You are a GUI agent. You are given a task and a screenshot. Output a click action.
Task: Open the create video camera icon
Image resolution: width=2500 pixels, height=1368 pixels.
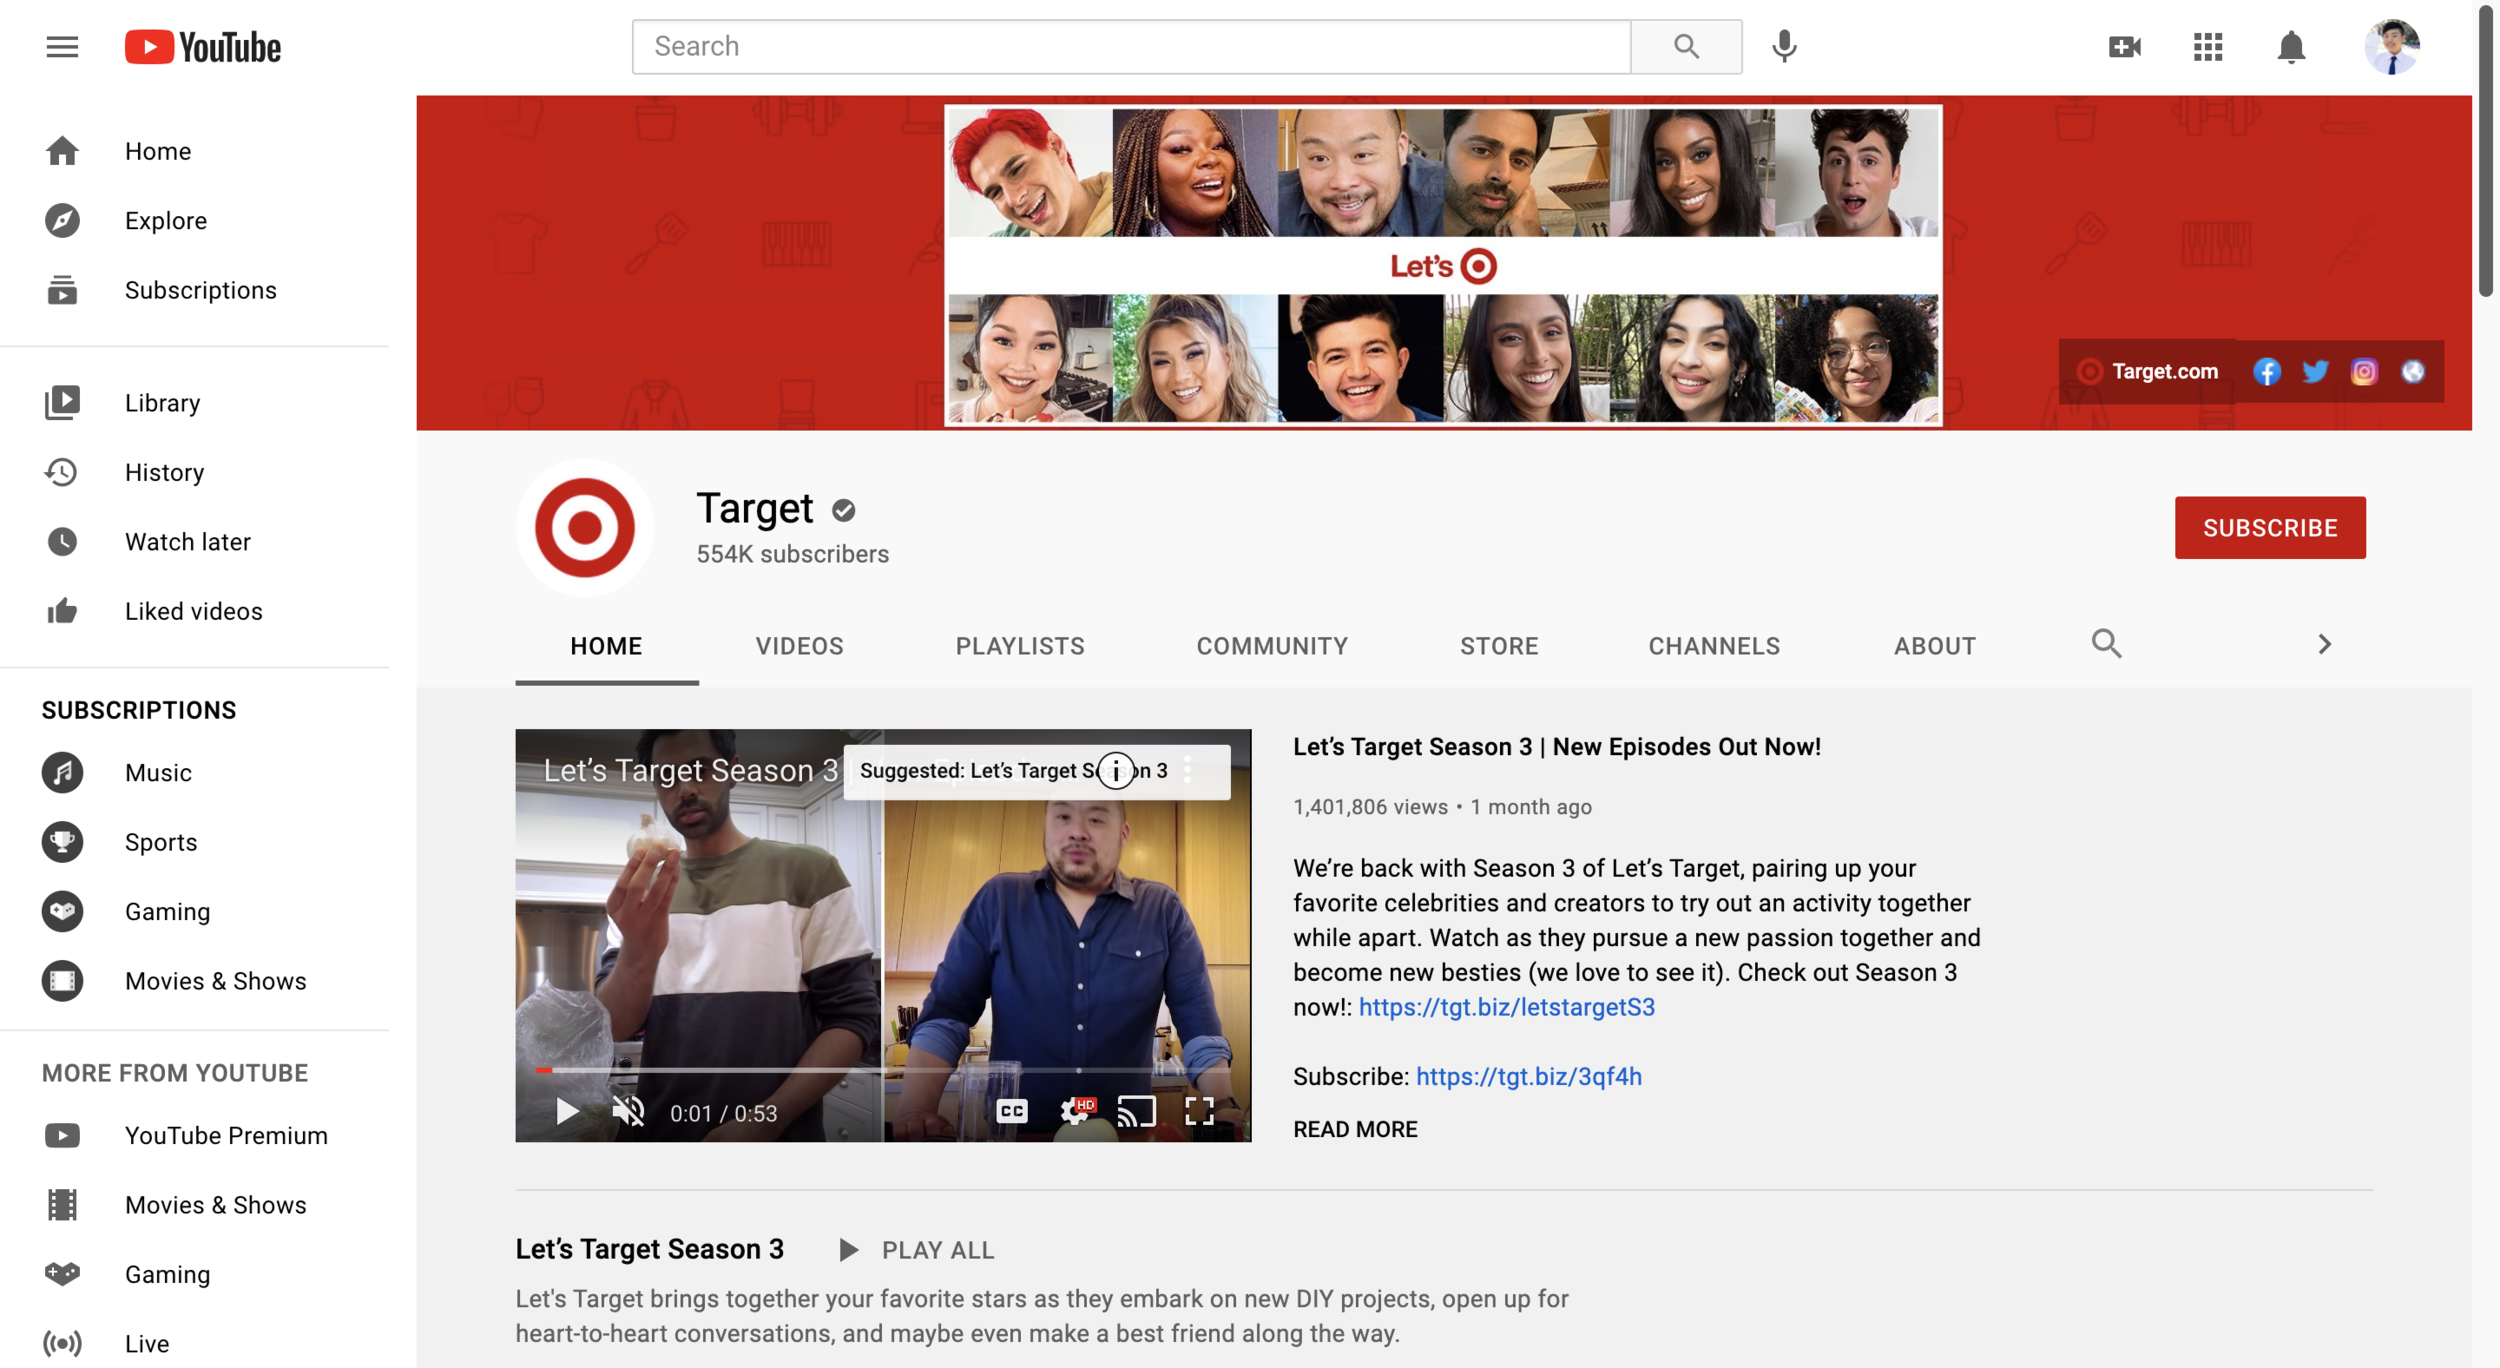point(2124,47)
